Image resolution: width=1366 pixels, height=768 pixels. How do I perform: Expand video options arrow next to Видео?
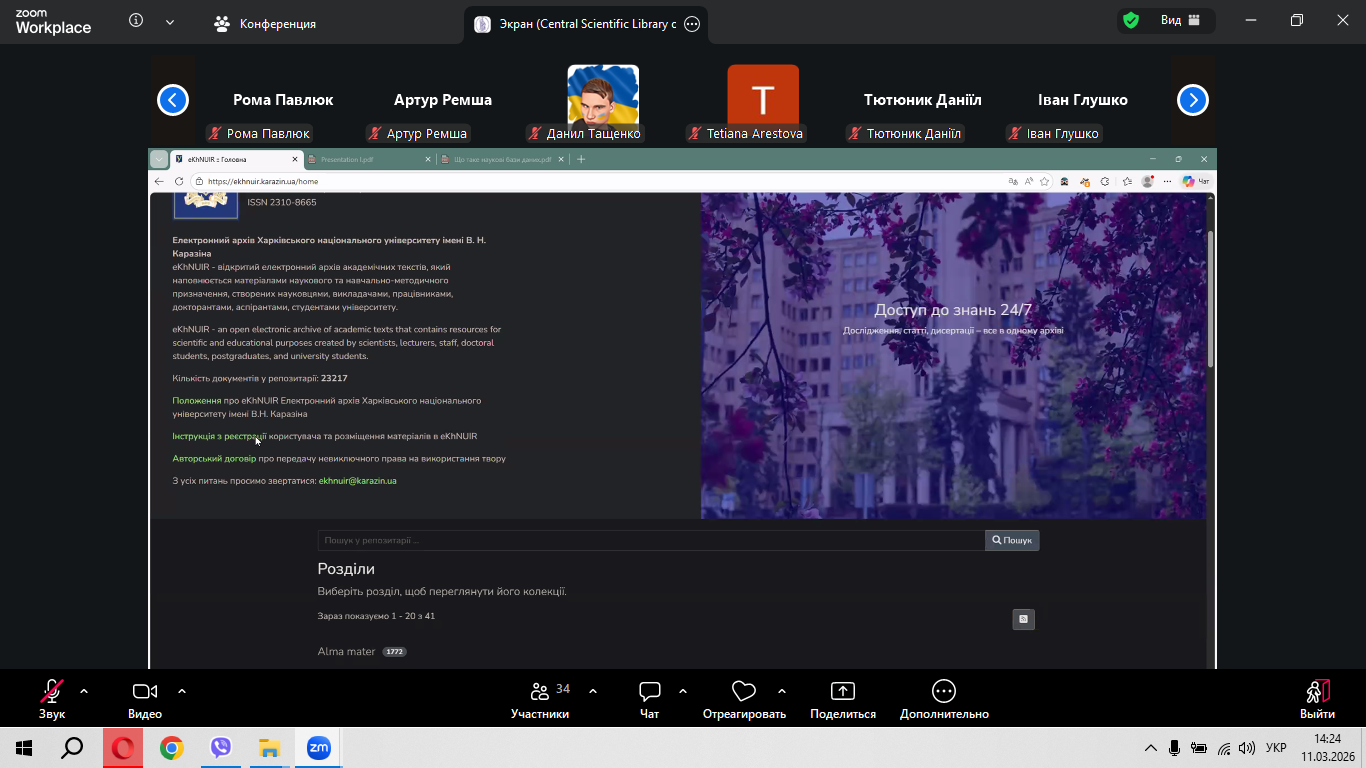tap(182, 691)
